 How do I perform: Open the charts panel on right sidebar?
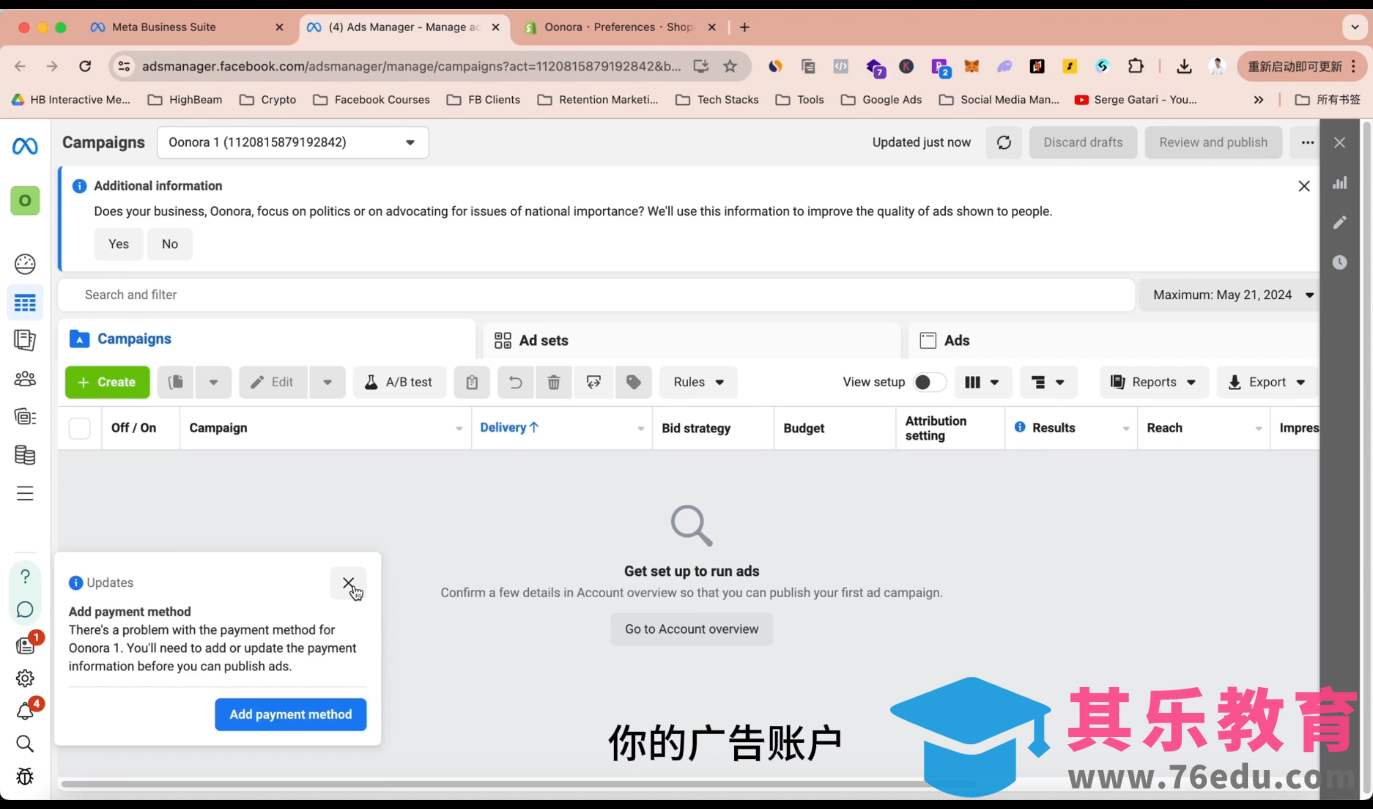[x=1340, y=183]
